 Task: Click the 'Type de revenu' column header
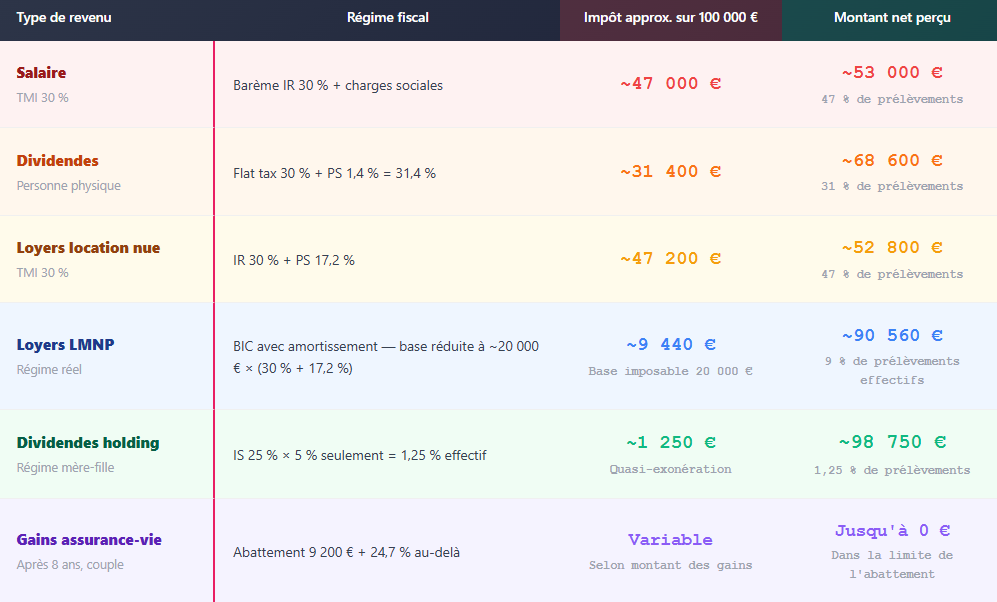coord(64,18)
